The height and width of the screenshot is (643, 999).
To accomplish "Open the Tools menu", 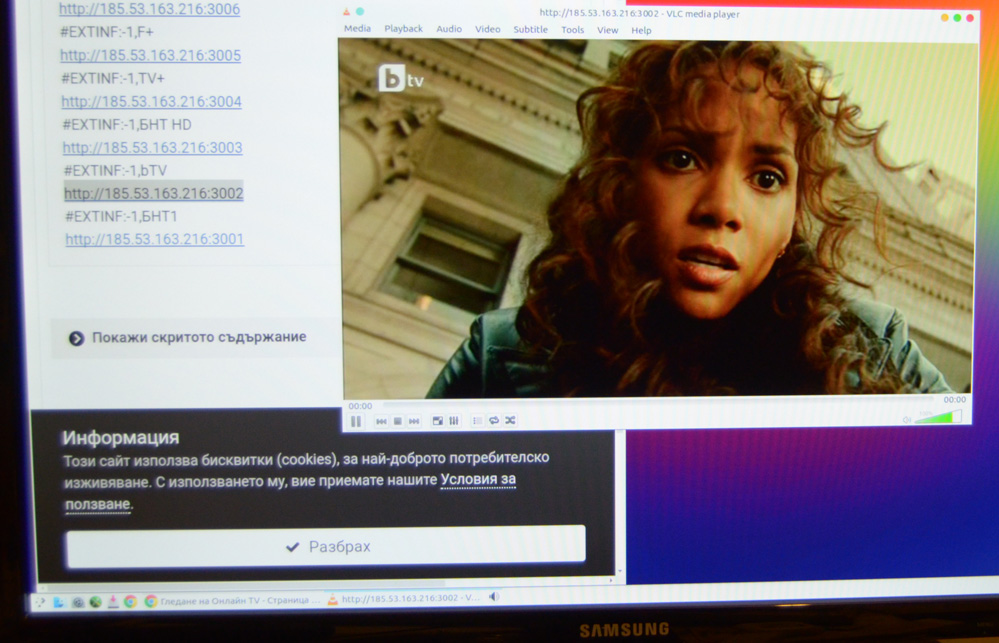I will [572, 30].
